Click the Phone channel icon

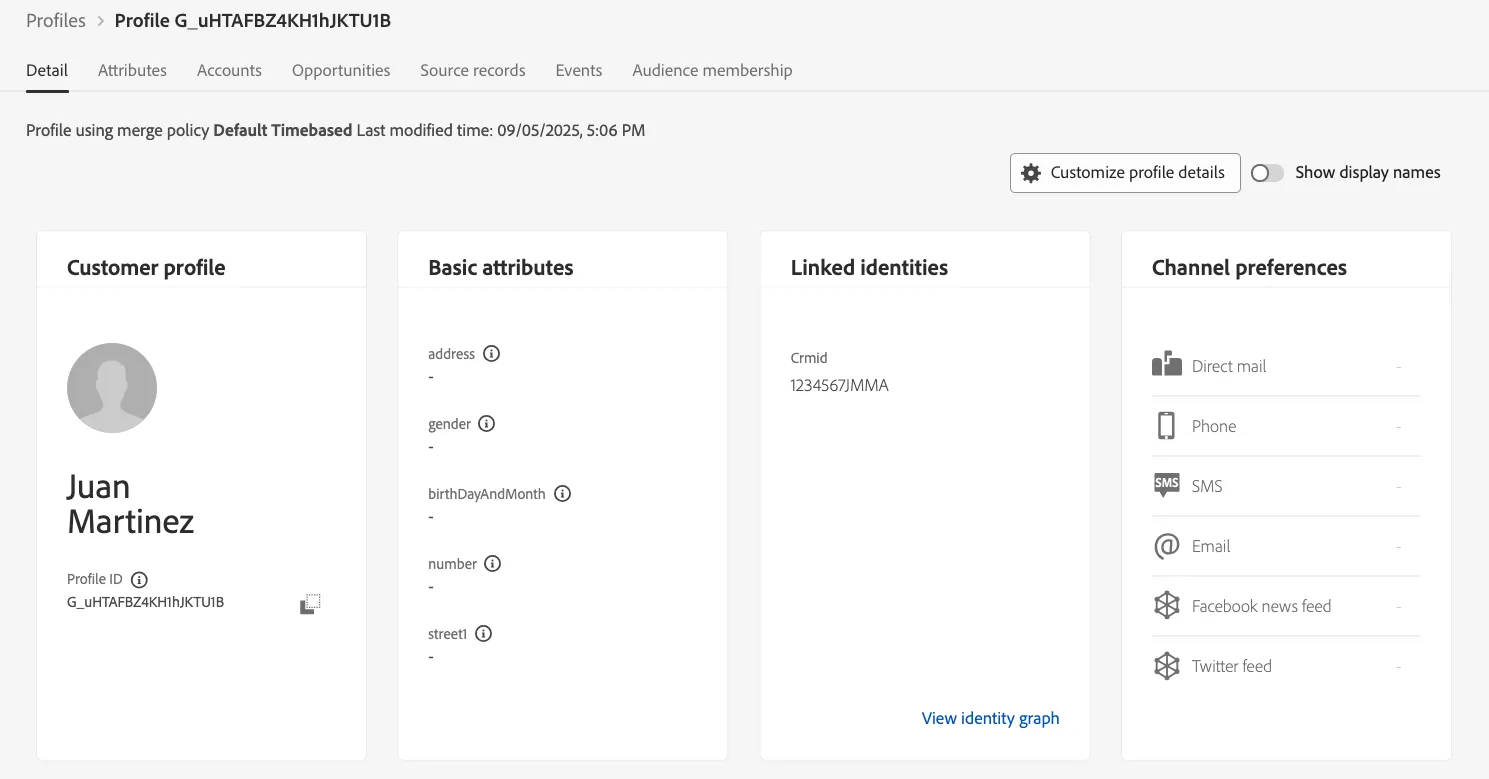1166,426
